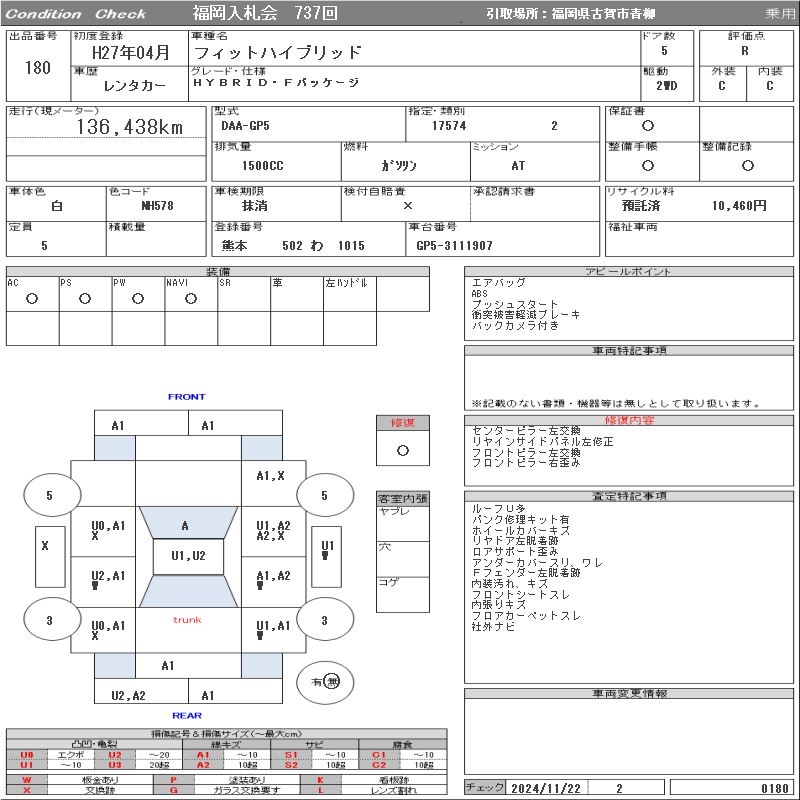
Task: Click the note パンク修理キット有
Action: [x=520, y=519]
